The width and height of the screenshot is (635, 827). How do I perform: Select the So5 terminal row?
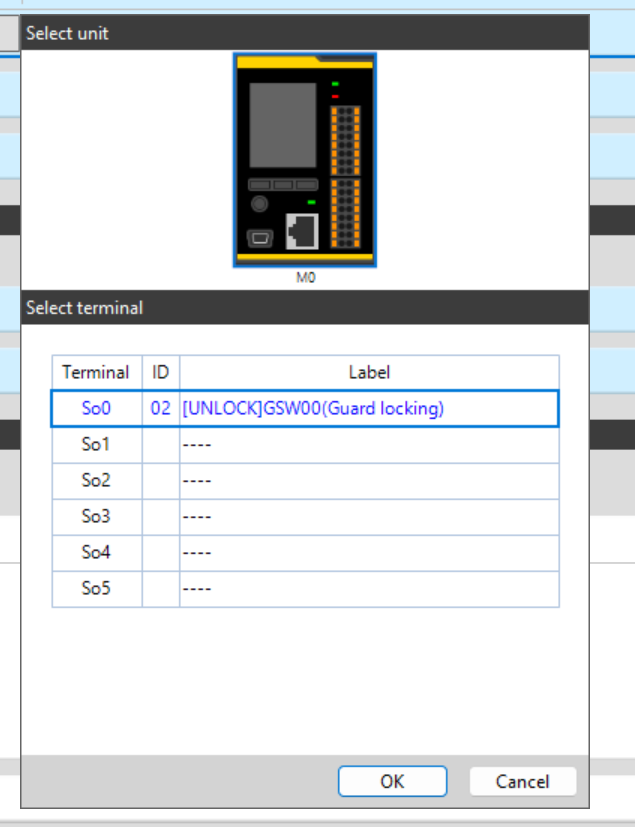pos(305,589)
